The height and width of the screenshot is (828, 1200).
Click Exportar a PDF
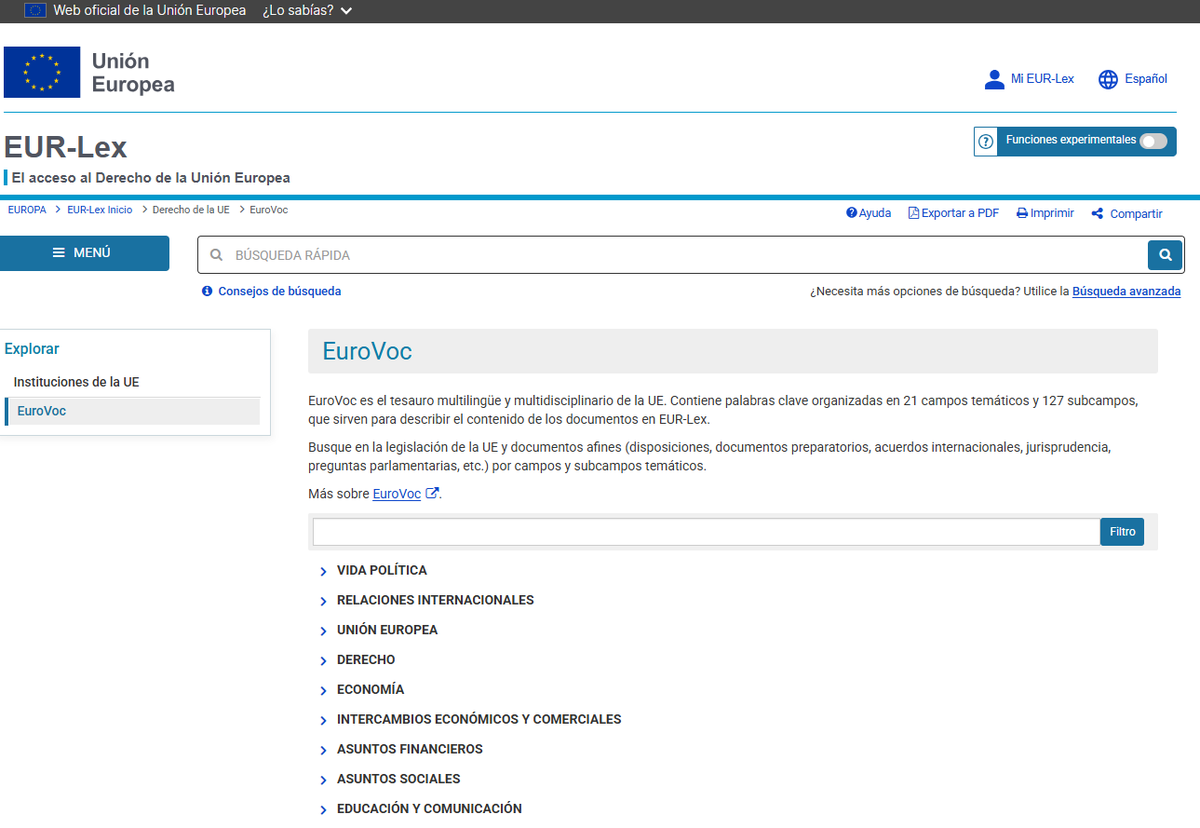tap(953, 213)
